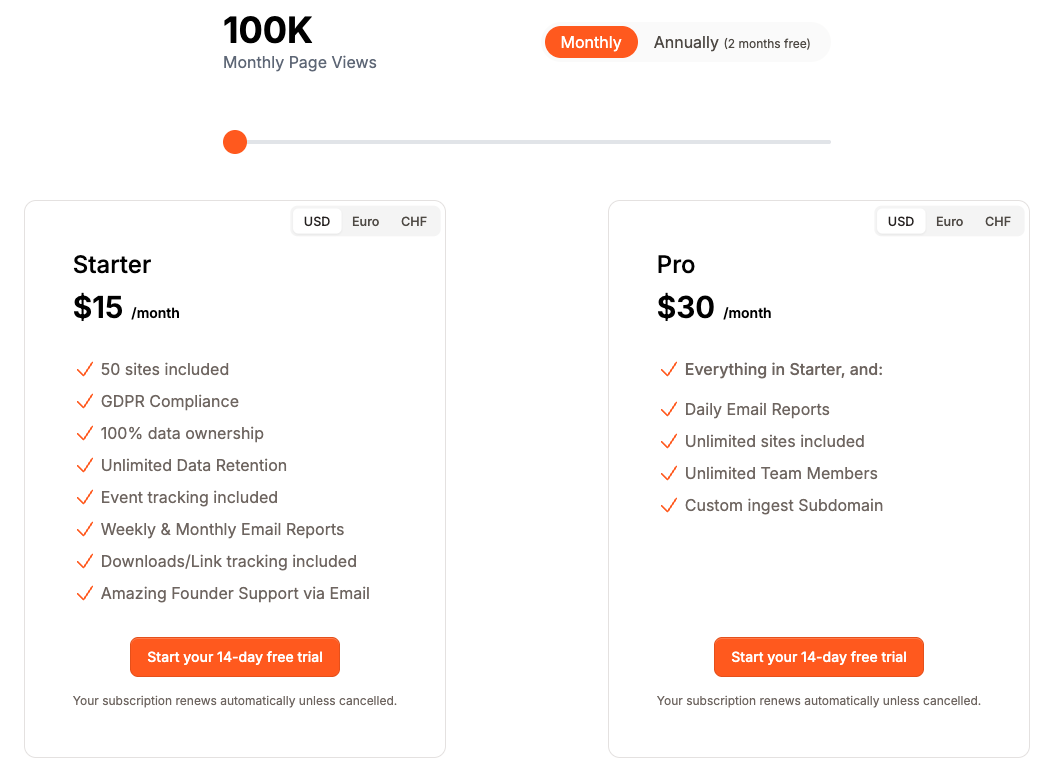
Task: Choose CHF currency in Starter card
Action: click(x=414, y=221)
